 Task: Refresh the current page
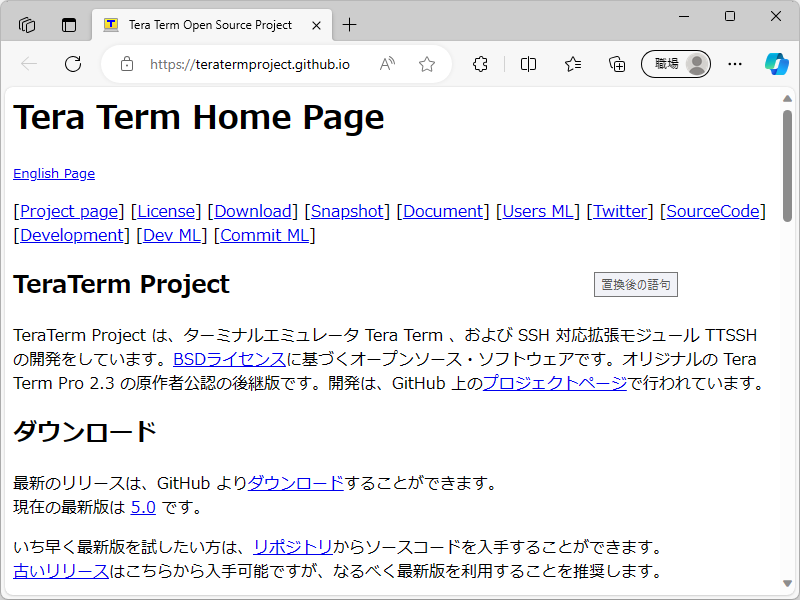[72, 63]
